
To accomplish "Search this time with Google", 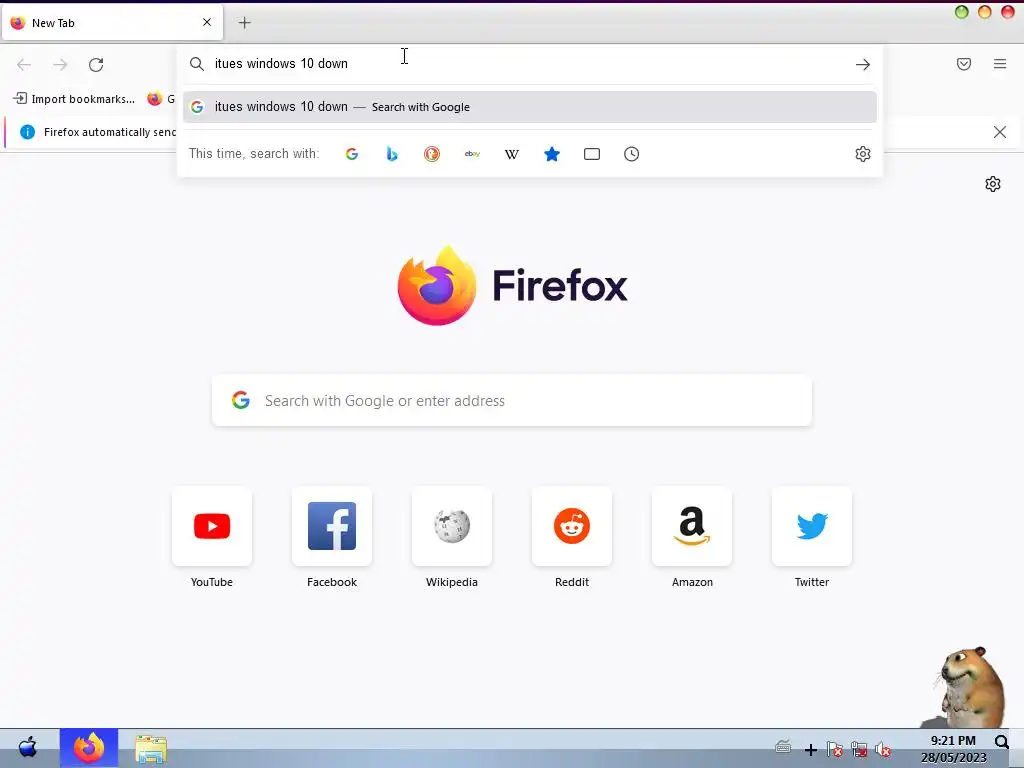I will click(x=352, y=154).
